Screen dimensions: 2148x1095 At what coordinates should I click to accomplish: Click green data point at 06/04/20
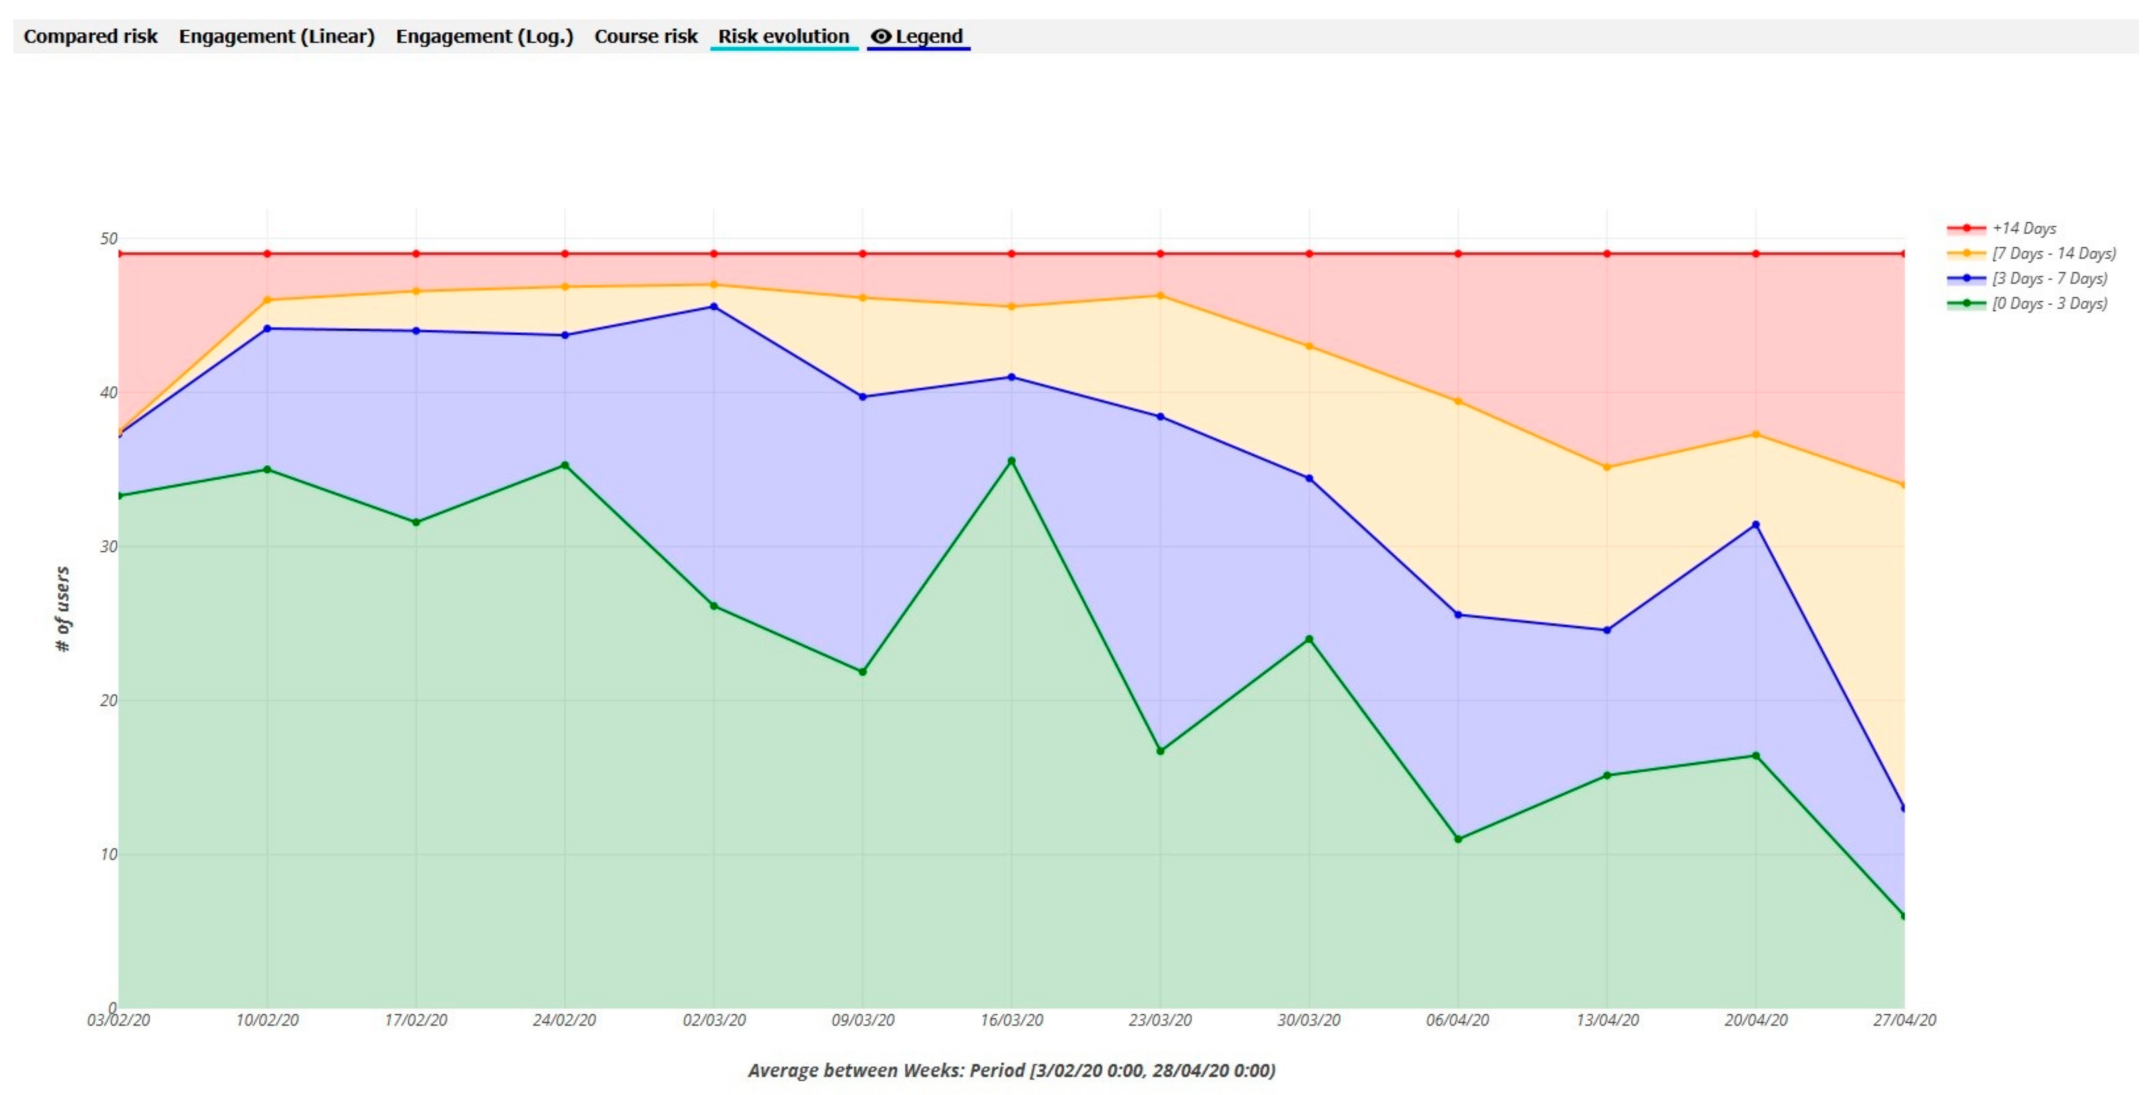[x=1458, y=839]
